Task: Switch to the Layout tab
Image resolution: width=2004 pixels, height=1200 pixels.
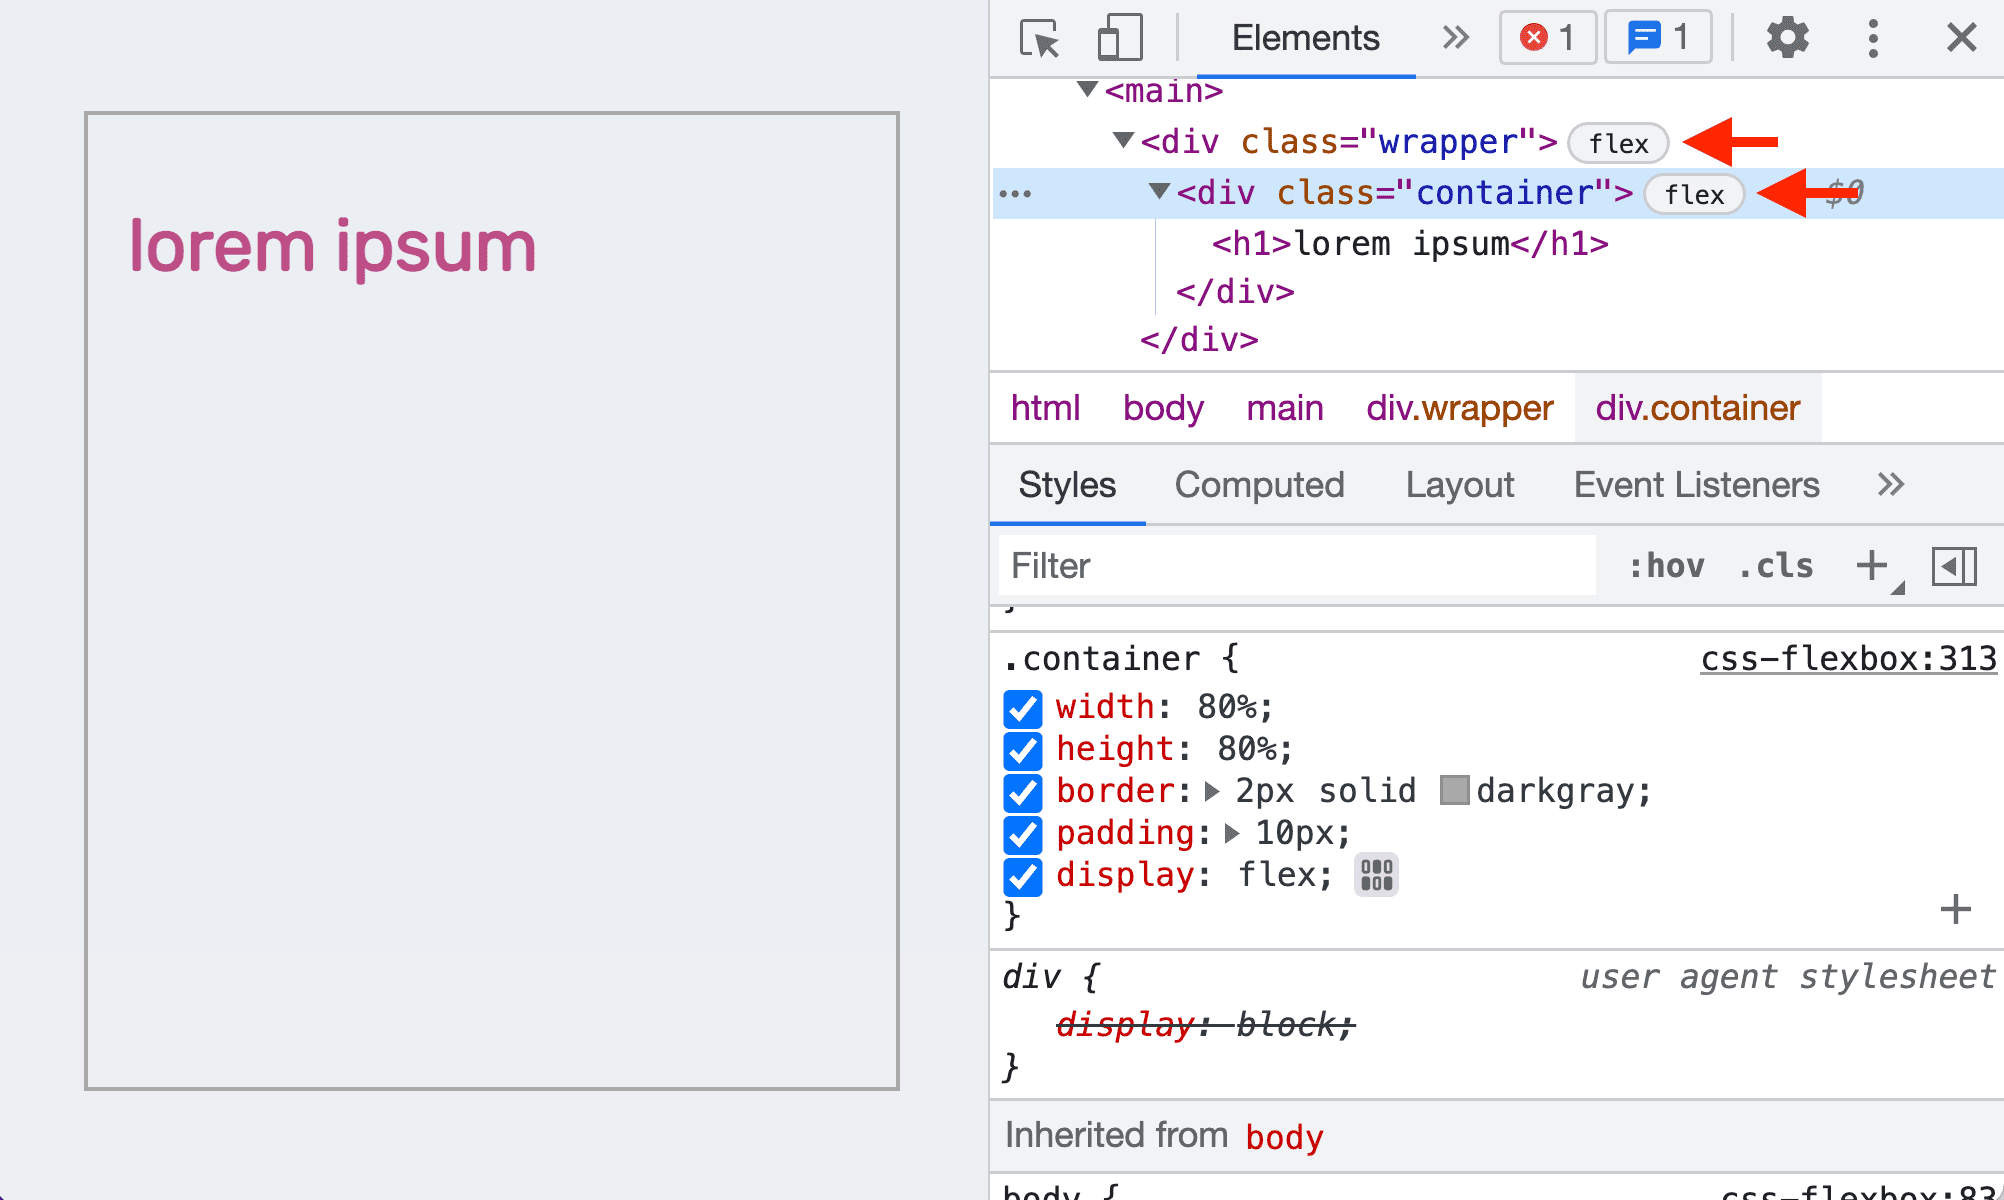Action: [1460, 484]
